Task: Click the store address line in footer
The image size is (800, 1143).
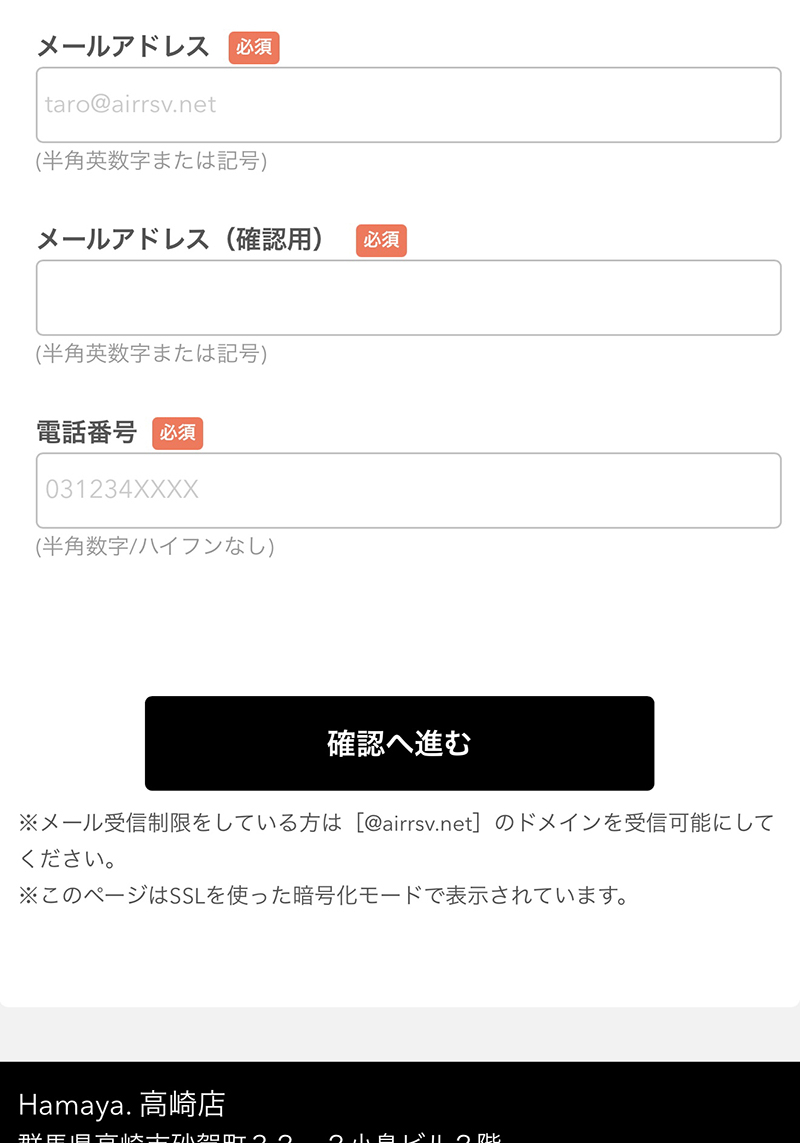Action: [x=260, y=1137]
